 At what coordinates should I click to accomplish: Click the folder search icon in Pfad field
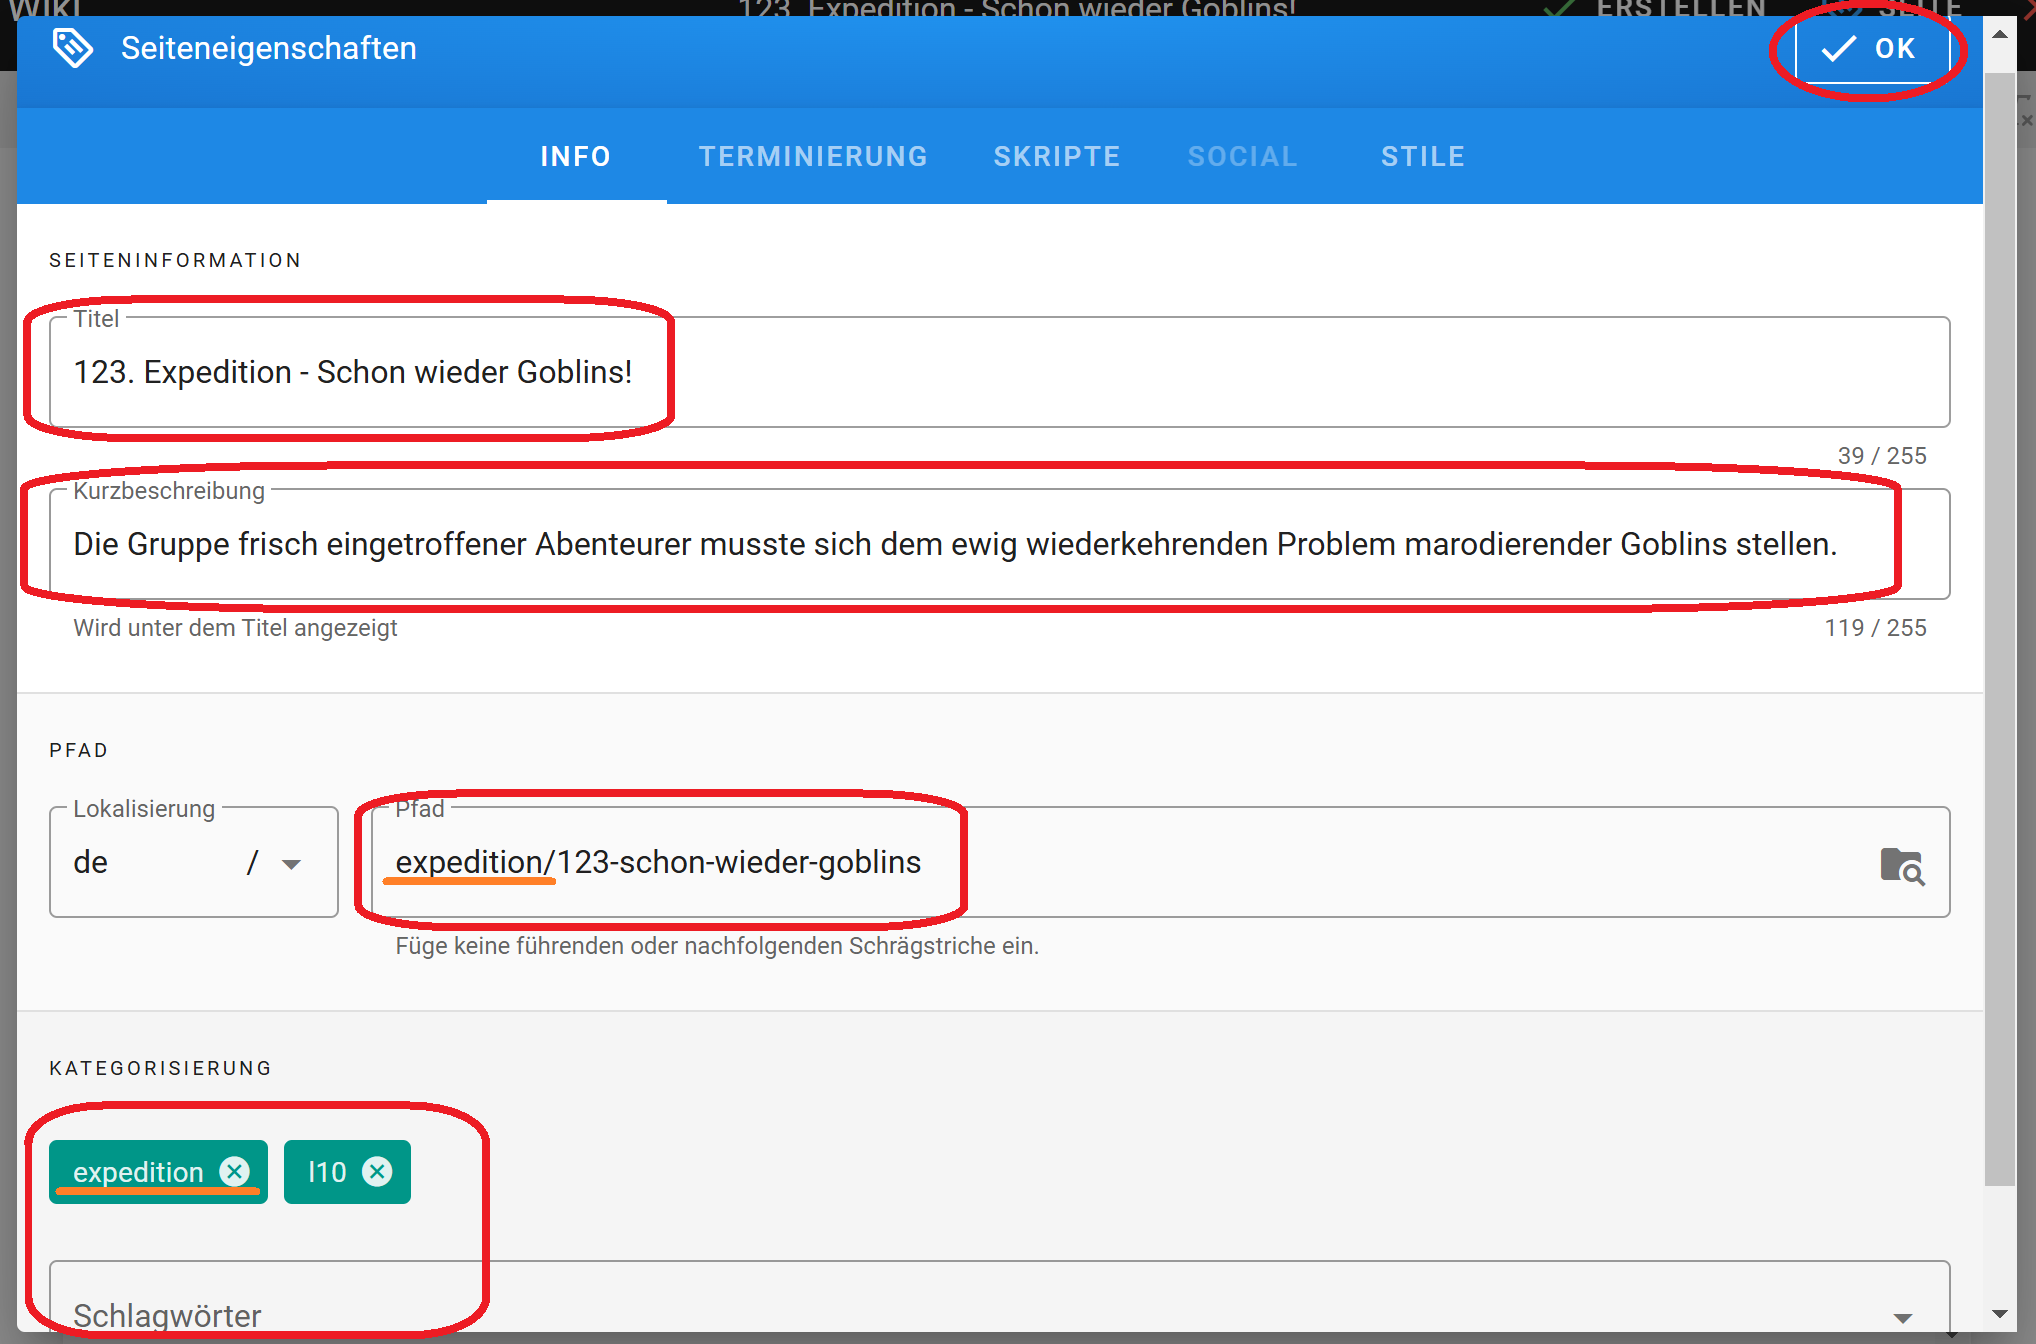click(1901, 865)
